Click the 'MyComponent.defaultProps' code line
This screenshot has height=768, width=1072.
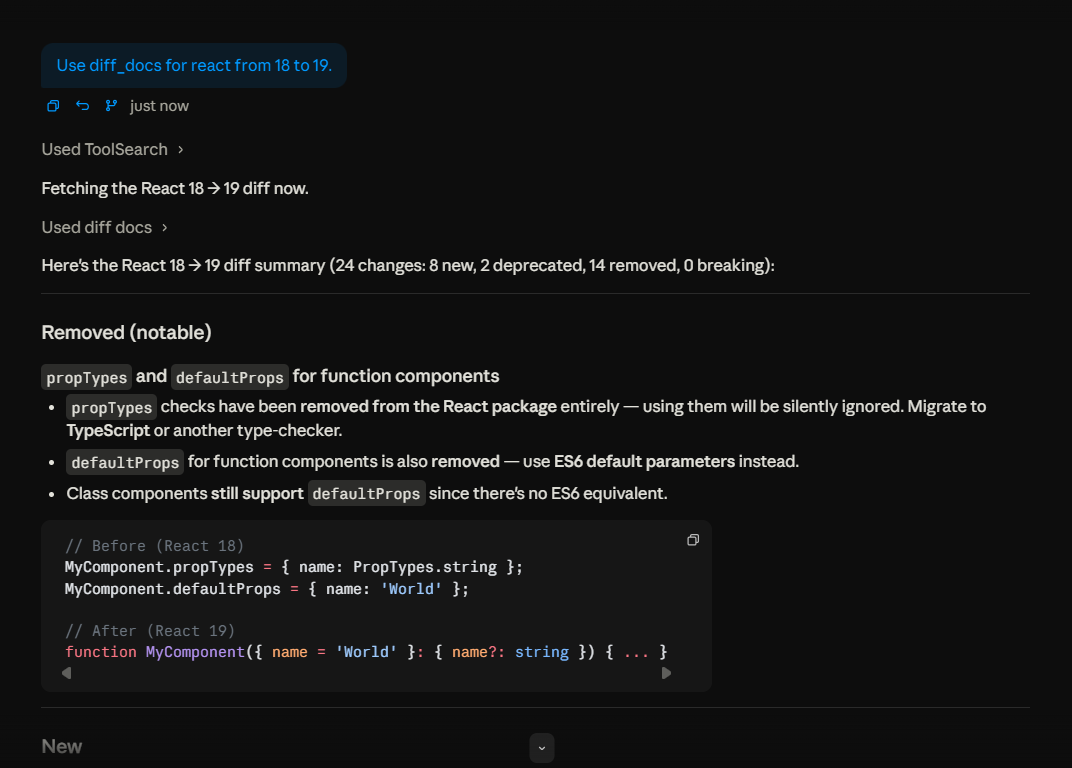(267, 589)
